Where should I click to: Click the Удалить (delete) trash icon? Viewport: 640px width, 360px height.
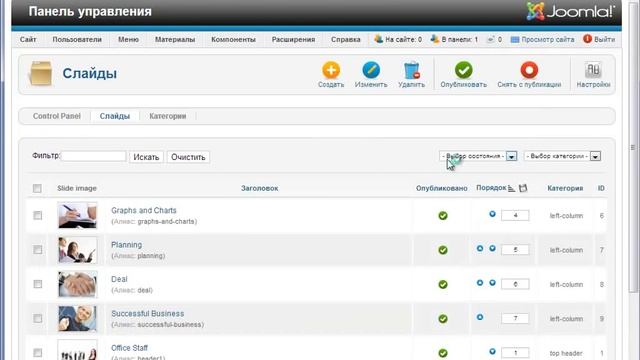coord(411,70)
